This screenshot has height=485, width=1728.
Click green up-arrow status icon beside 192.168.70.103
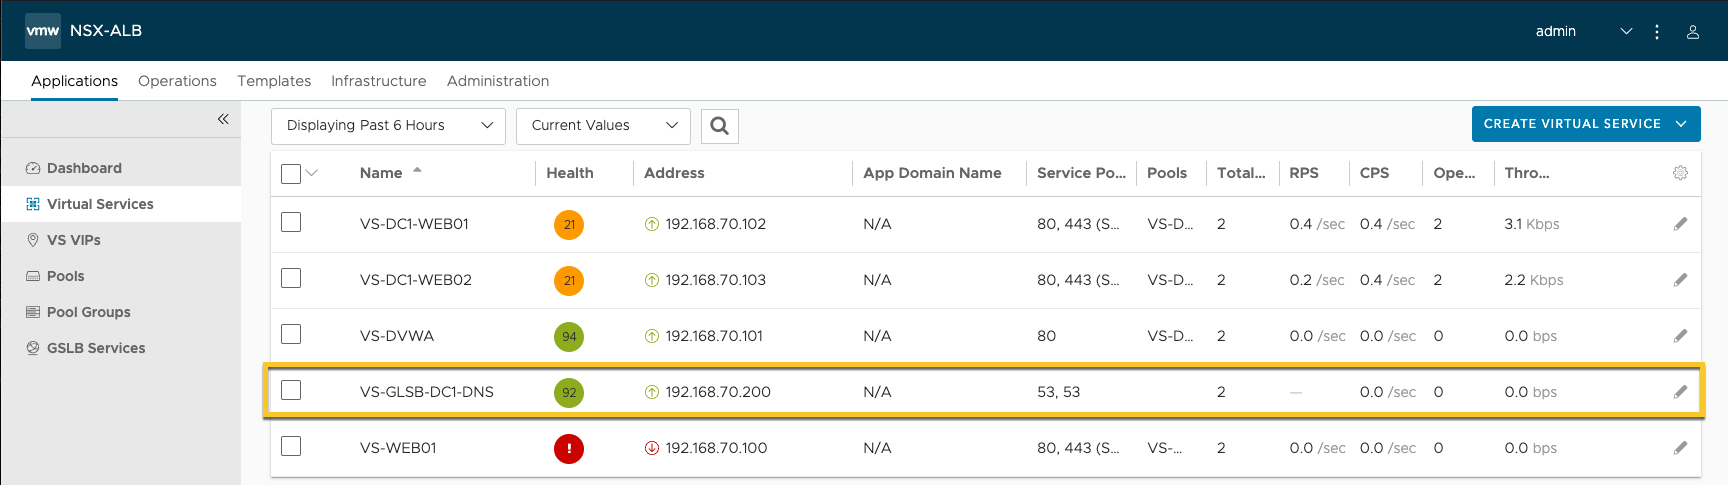[x=652, y=281]
